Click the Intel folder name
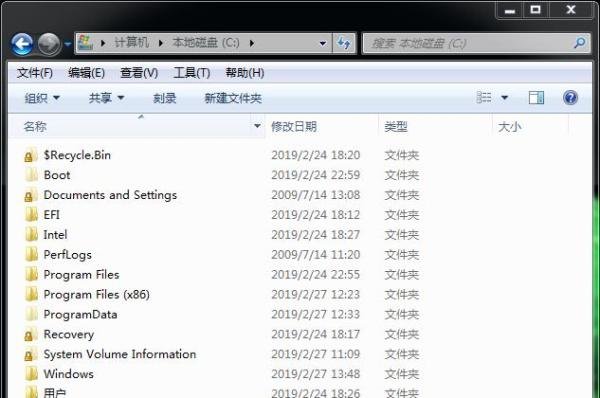 pos(55,235)
